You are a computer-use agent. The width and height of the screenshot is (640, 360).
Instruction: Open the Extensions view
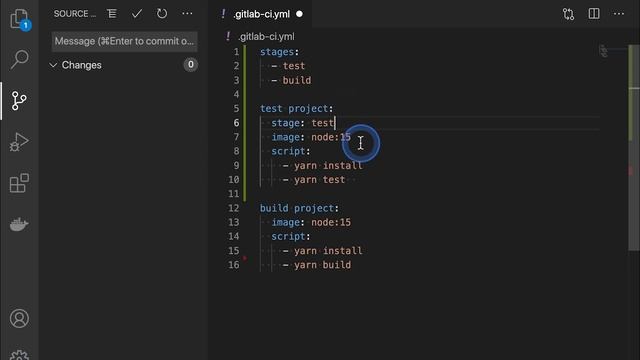point(19,183)
